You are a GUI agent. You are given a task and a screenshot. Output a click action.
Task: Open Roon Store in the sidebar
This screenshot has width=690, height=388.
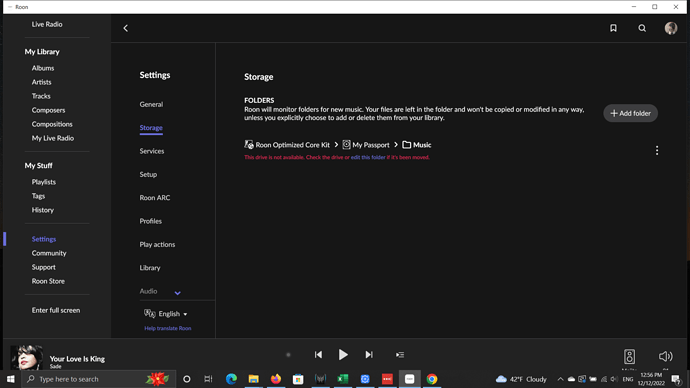[x=48, y=281]
